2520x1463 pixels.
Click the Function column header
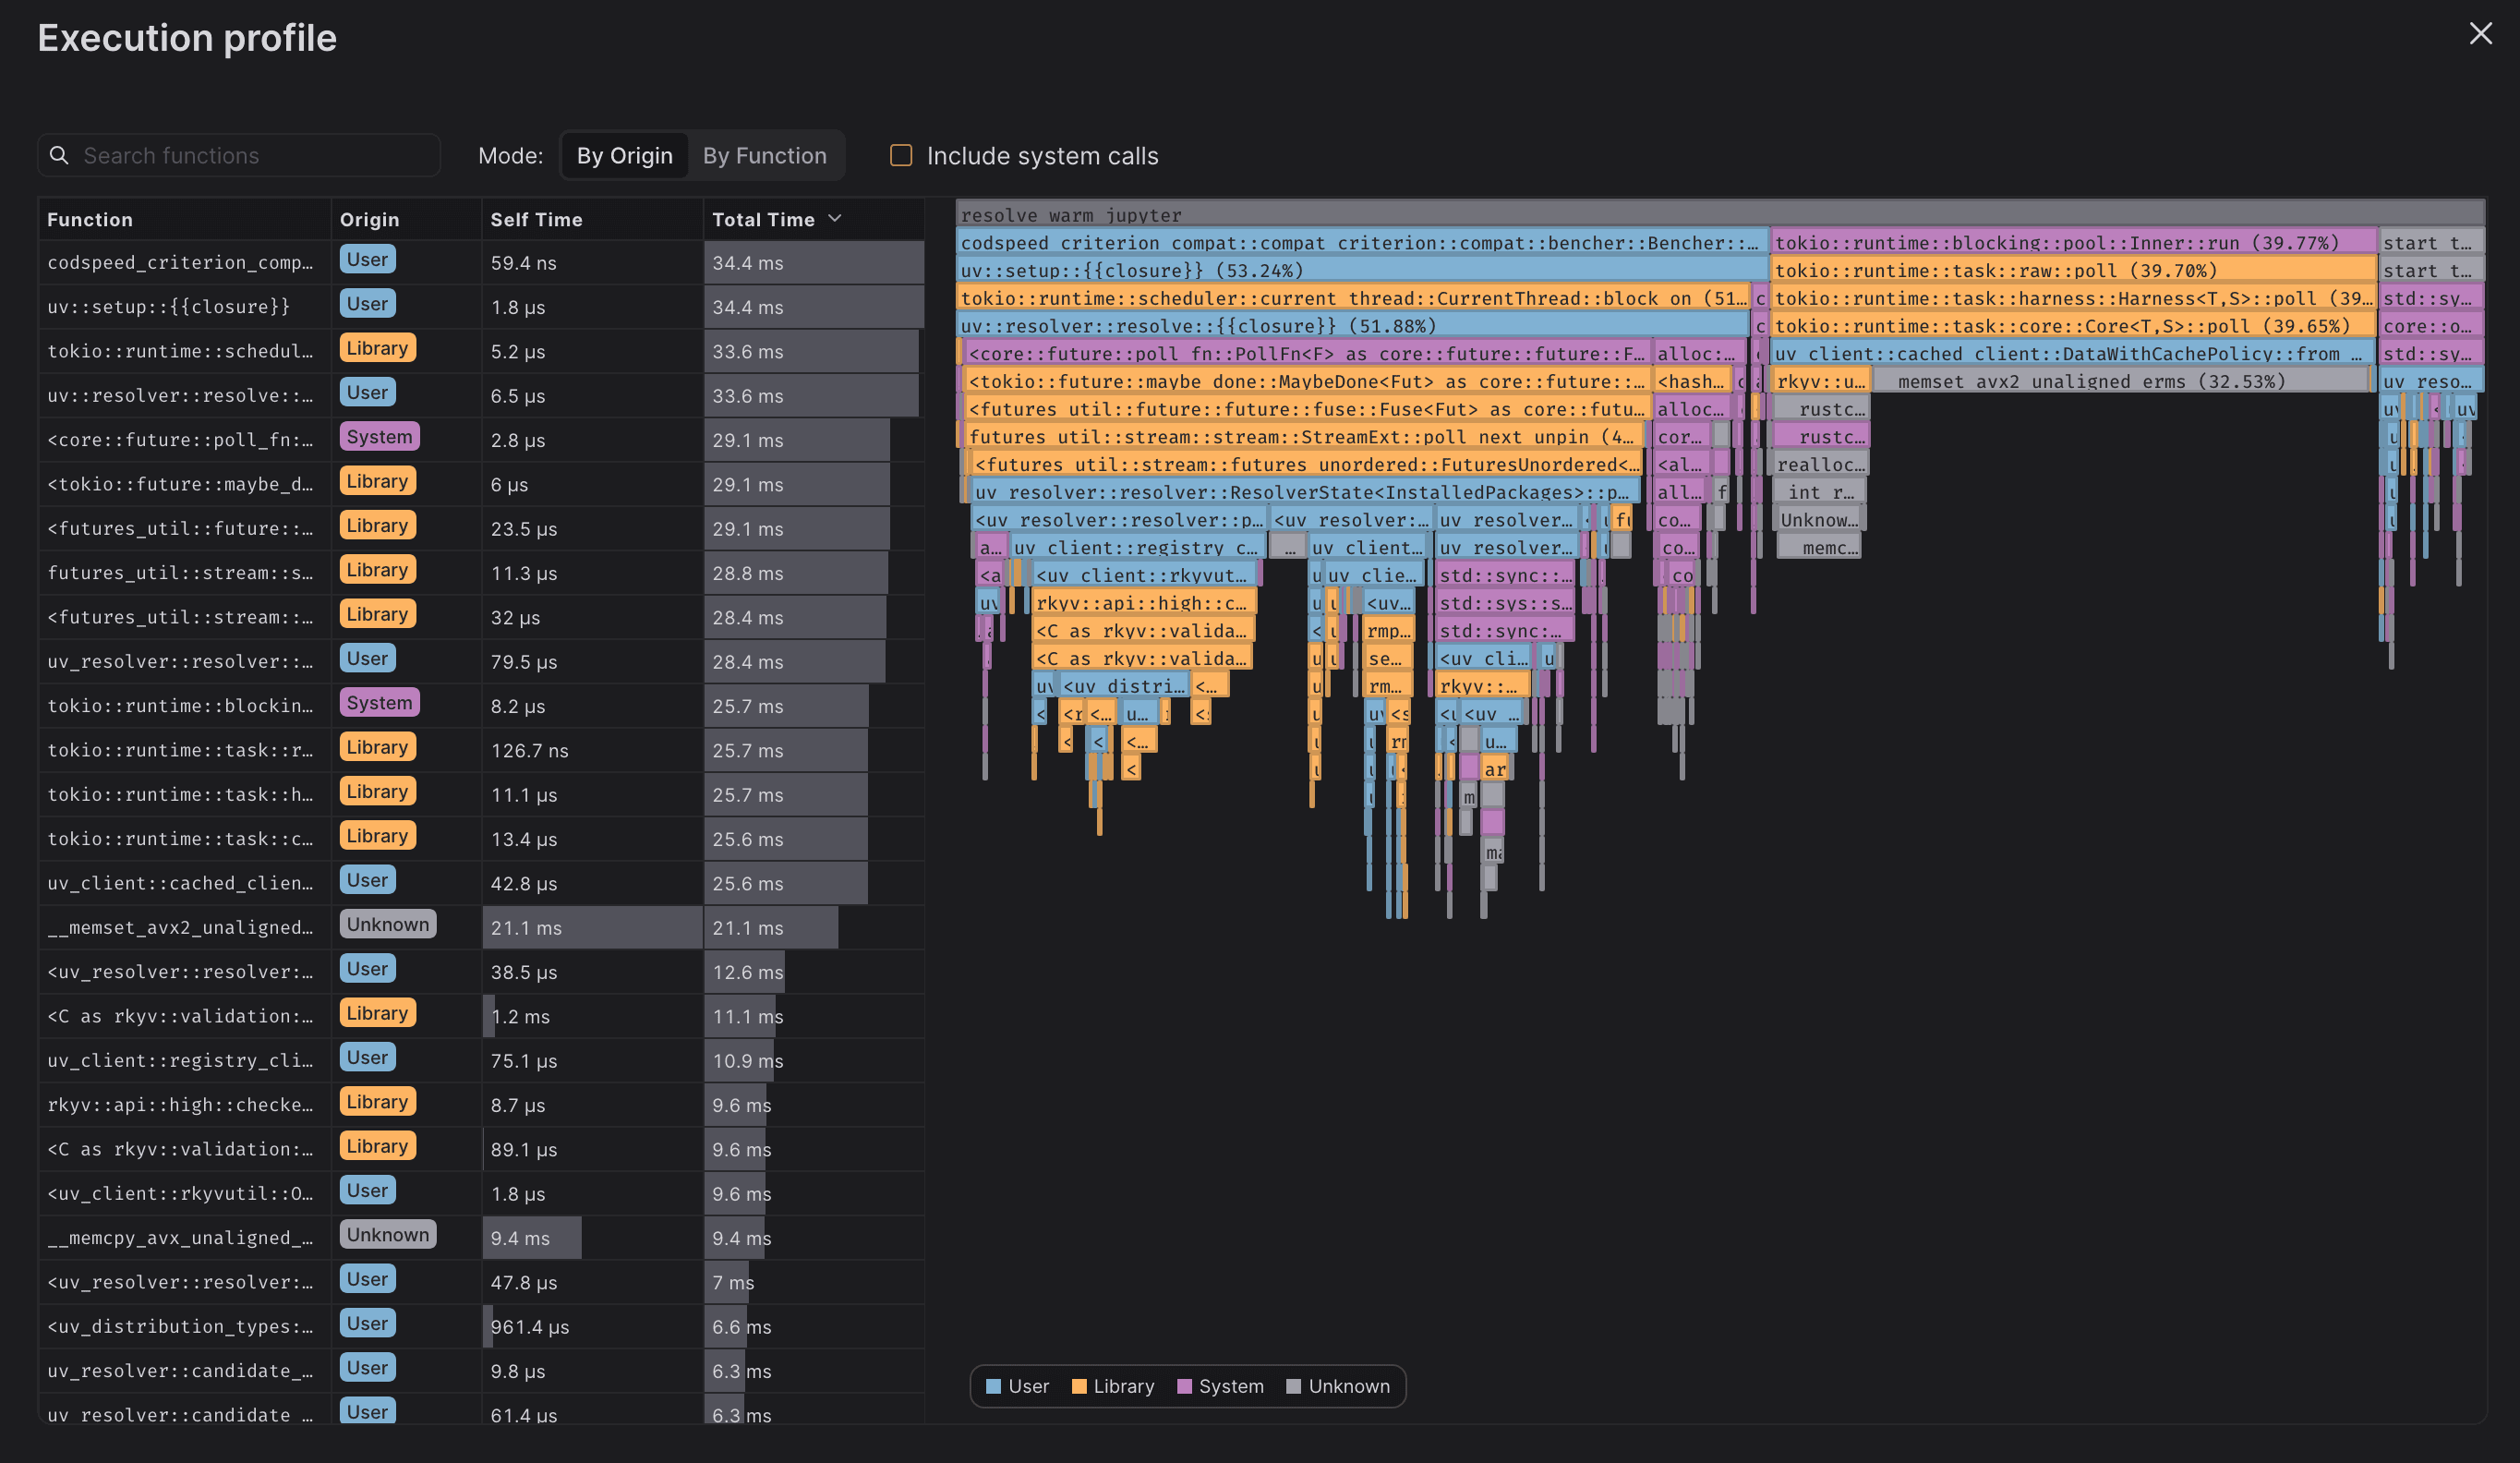[x=90, y=220]
